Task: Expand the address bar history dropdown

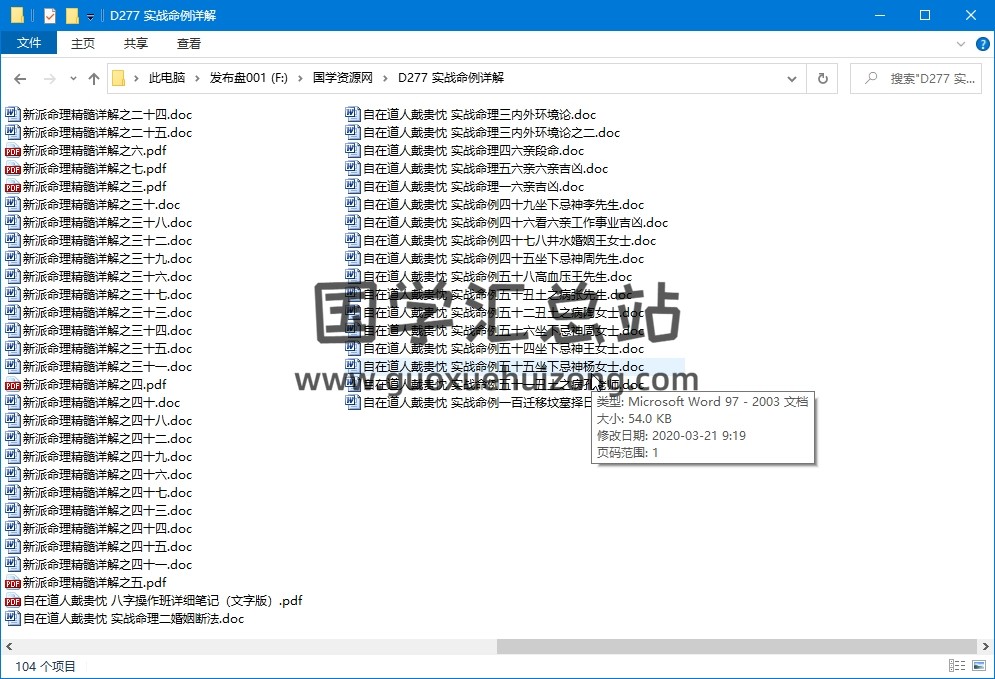Action: click(x=793, y=78)
